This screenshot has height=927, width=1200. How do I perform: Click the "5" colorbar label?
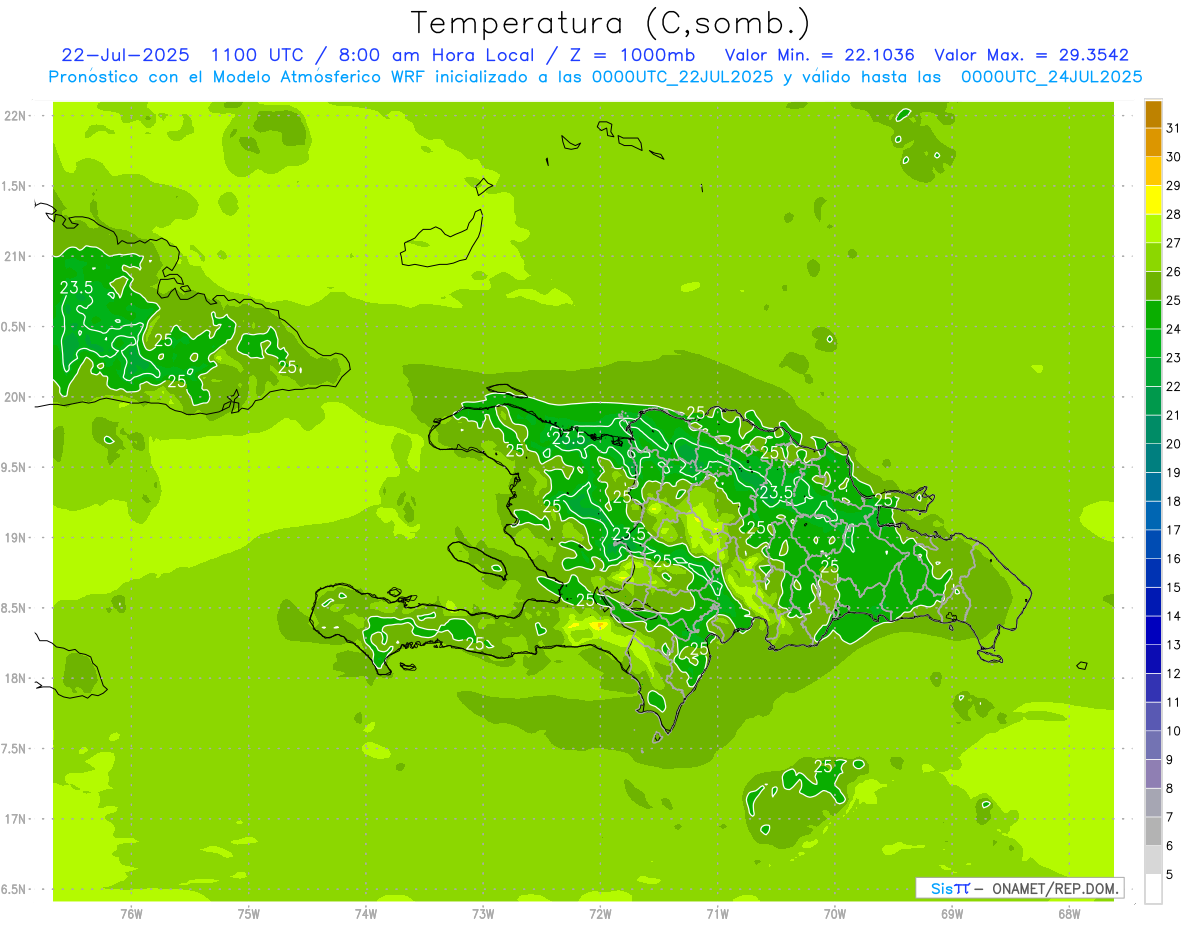pyautogui.click(x=1169, y=875)
